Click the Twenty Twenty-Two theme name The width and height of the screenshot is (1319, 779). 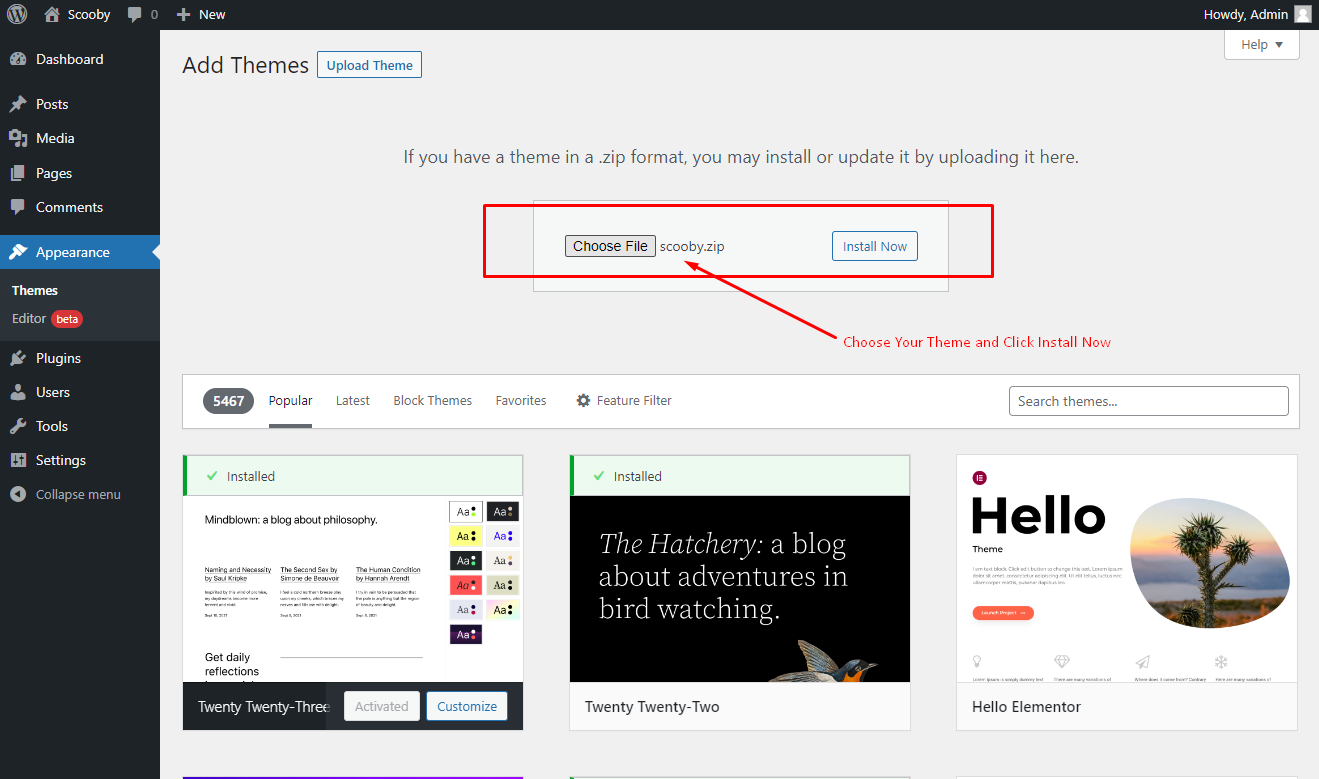[x=652, y=706]
